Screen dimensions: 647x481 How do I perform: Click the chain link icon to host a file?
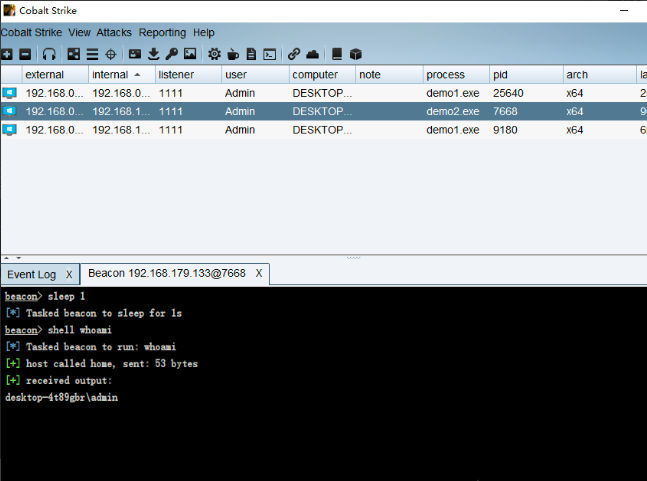click(294, 54)
